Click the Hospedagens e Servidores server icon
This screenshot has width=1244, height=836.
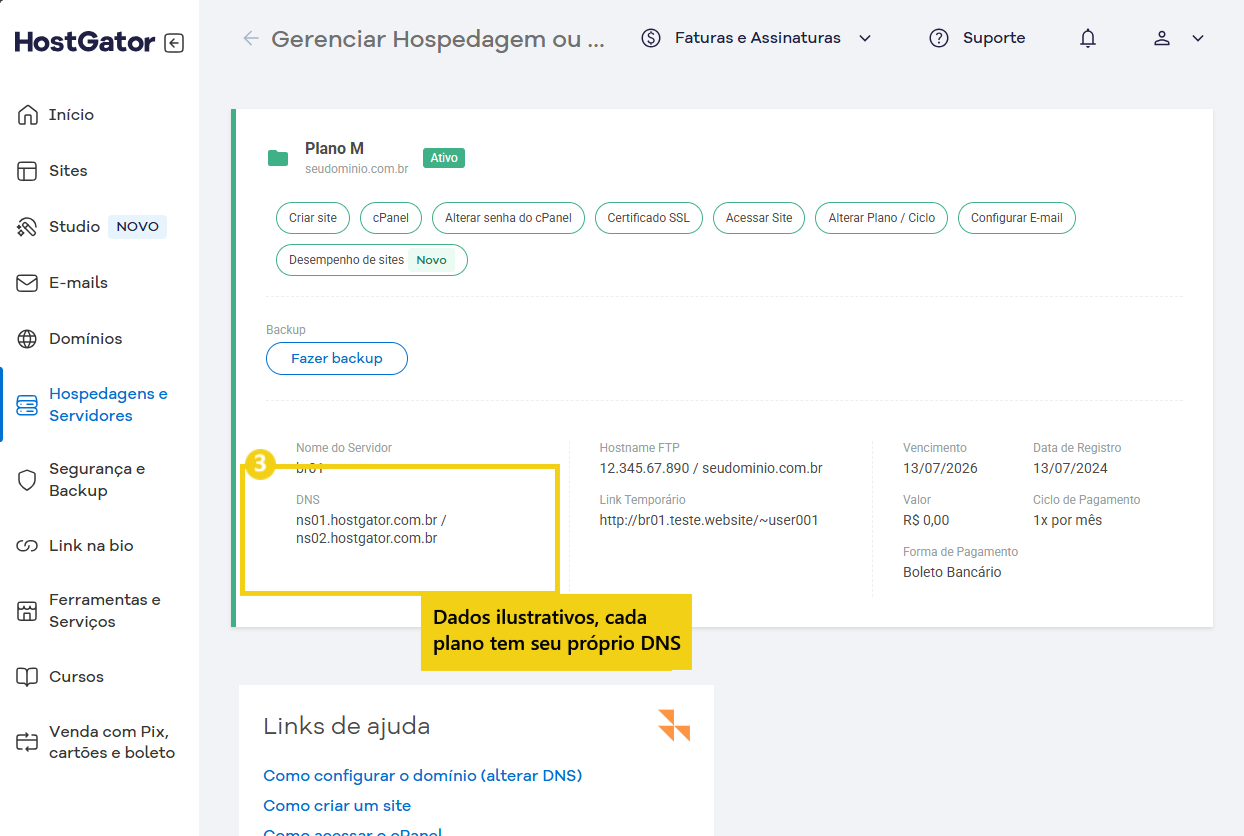point(27,405)
